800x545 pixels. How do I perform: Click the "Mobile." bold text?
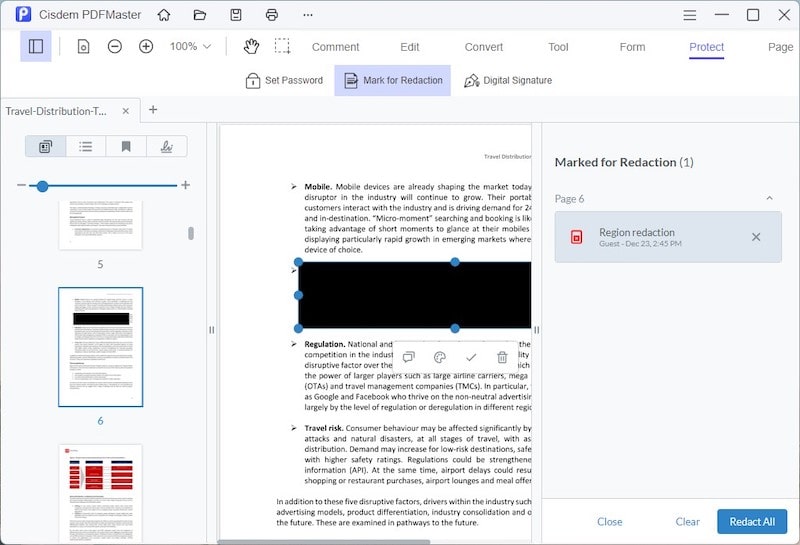(x=318, y=187)
